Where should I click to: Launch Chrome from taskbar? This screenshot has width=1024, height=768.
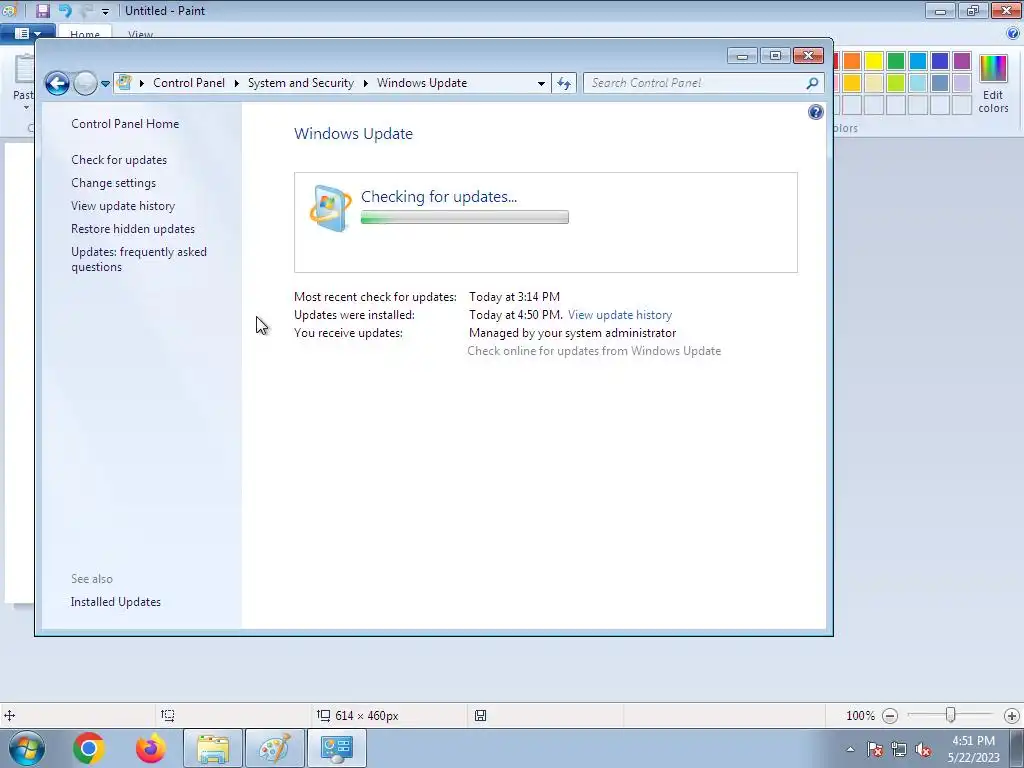(x=89, y=748)
